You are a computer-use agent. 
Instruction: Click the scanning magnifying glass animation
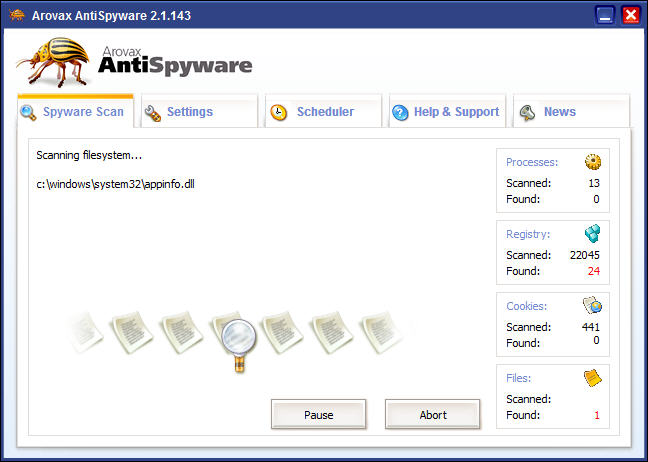click(x=239, y=344)
